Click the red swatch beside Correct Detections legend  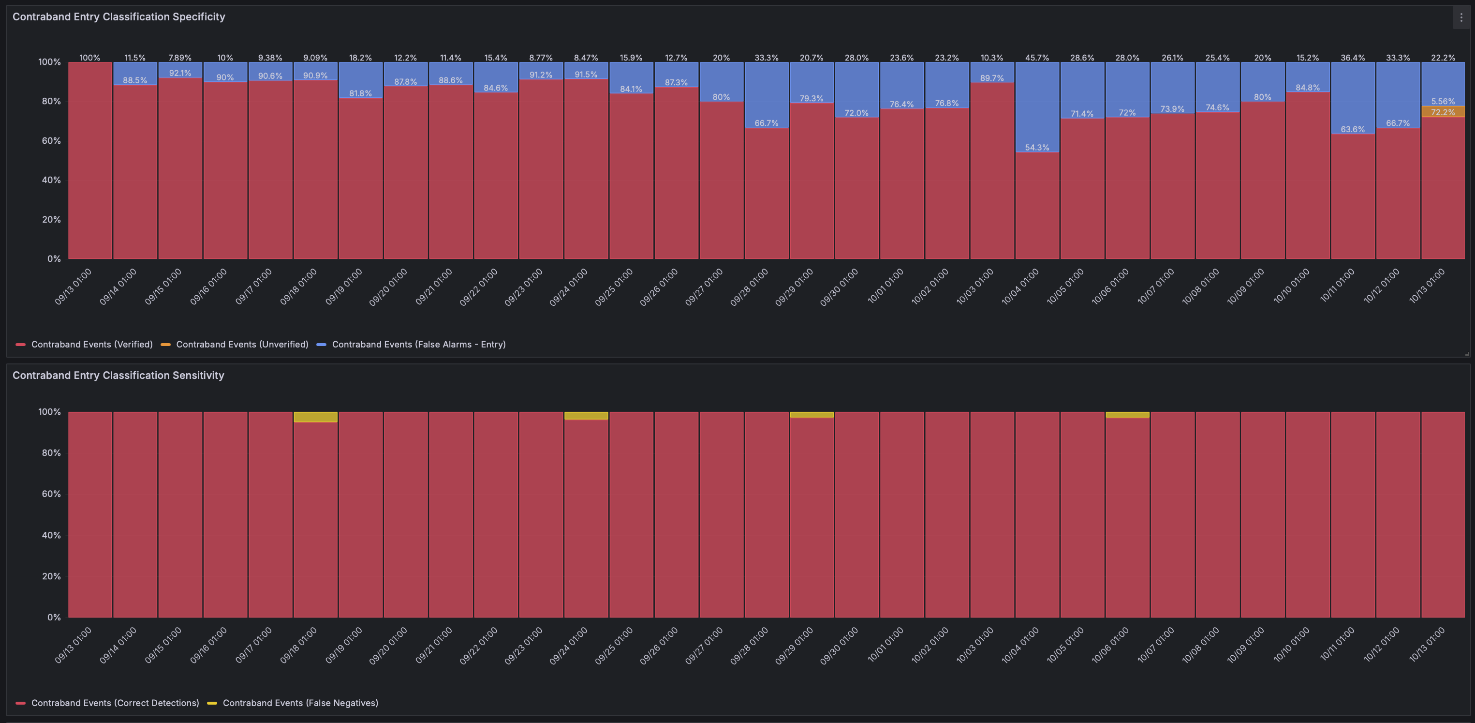pos(21,703)
